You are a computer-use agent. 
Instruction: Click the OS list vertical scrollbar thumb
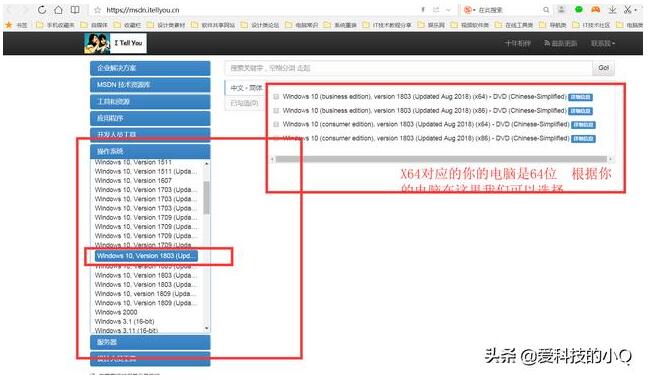207,197
